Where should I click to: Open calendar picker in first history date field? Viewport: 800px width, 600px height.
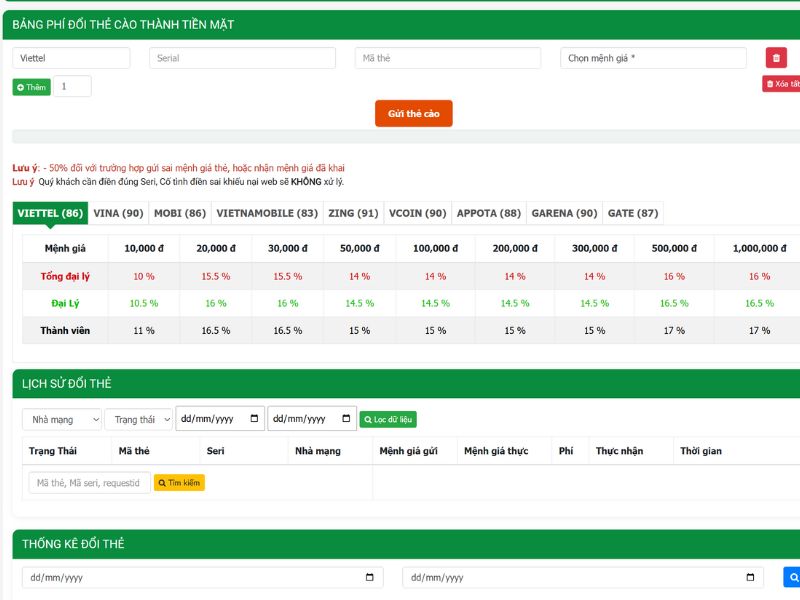point(254,418)
